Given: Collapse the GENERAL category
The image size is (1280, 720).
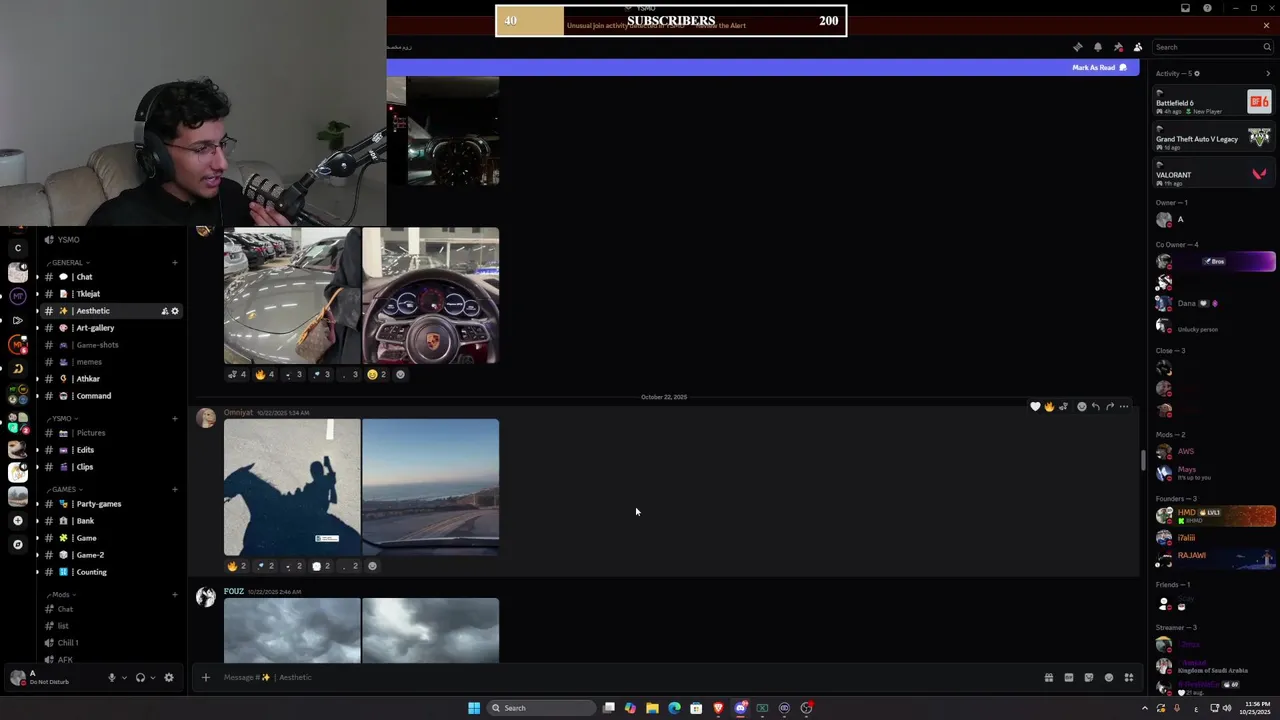Looking at the screenshot, I should [67, 263].
